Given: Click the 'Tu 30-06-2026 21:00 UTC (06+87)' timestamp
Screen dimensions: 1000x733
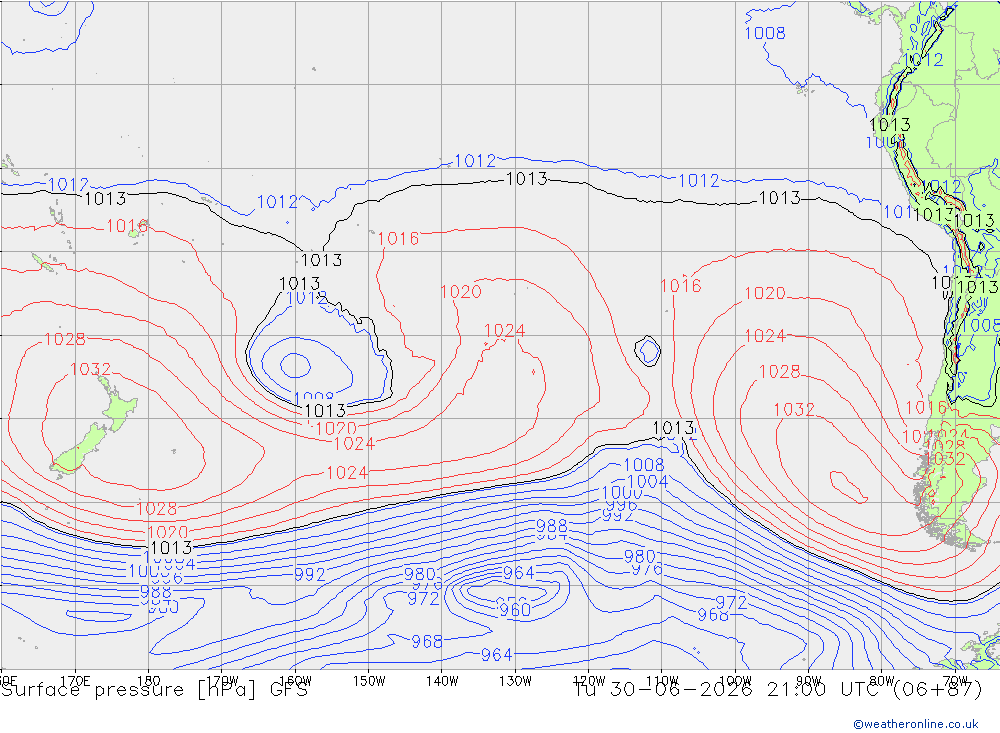Looking at the screenshot, I should click(778, 690).
